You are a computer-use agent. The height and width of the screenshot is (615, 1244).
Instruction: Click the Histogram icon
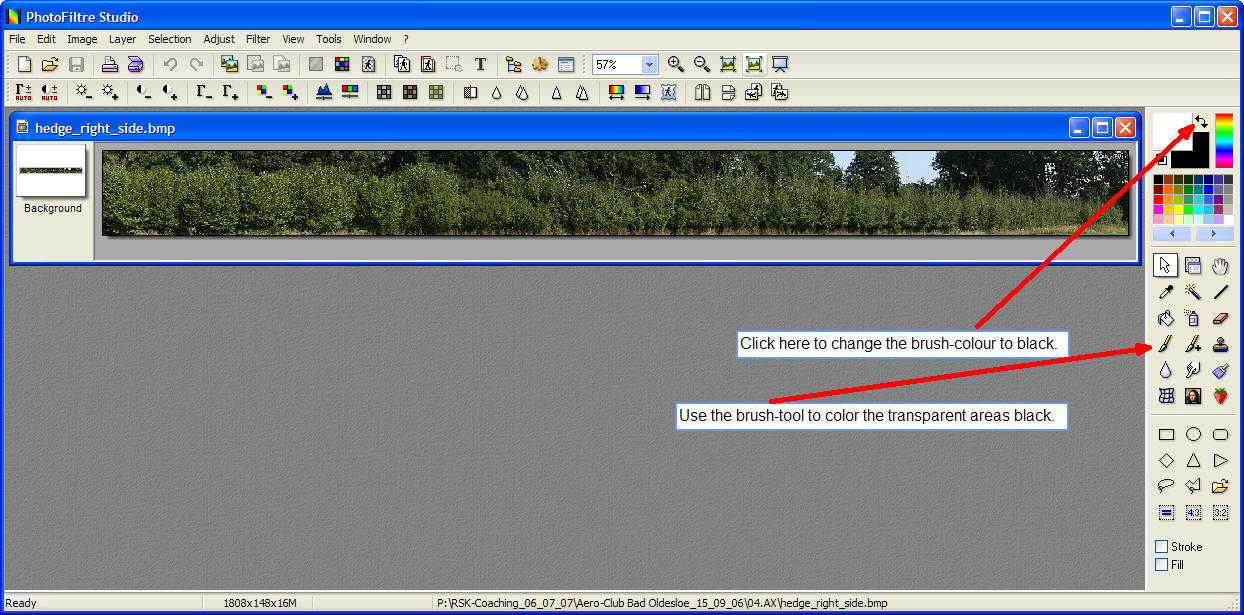pos(324,92)
